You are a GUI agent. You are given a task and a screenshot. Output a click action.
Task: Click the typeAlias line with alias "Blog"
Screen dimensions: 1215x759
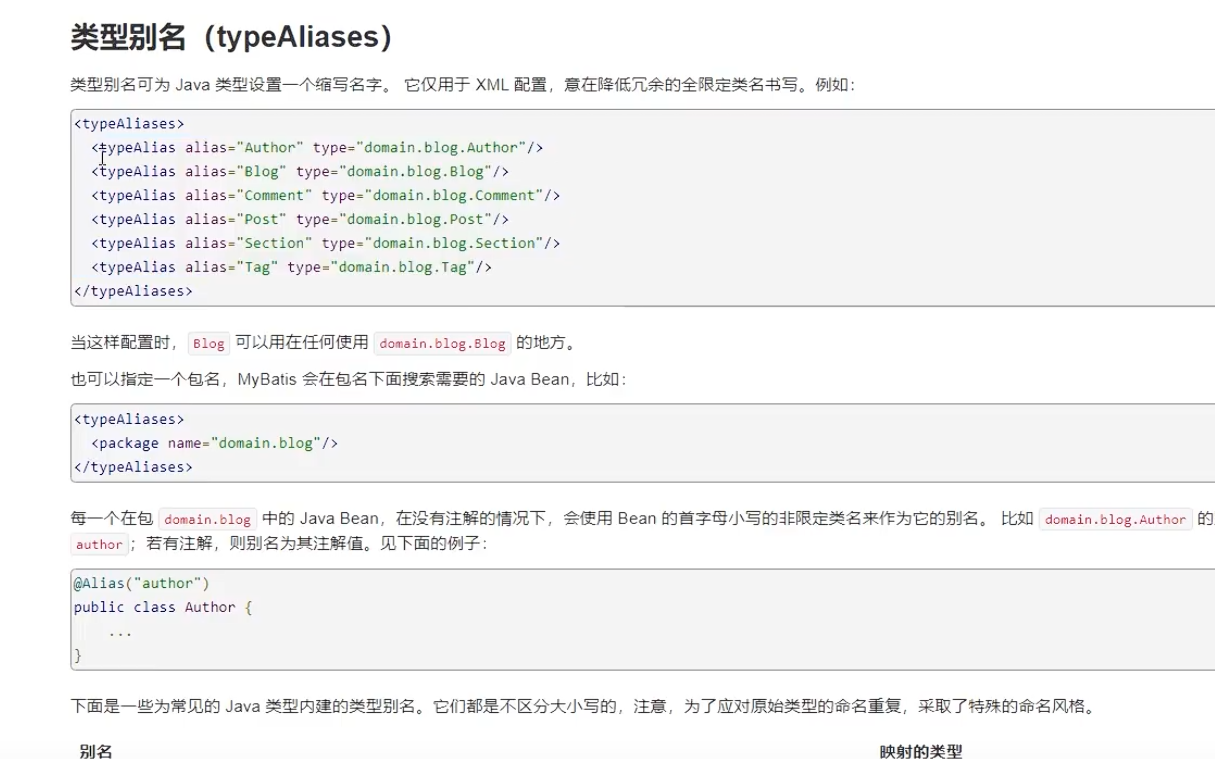click(300, 171)
